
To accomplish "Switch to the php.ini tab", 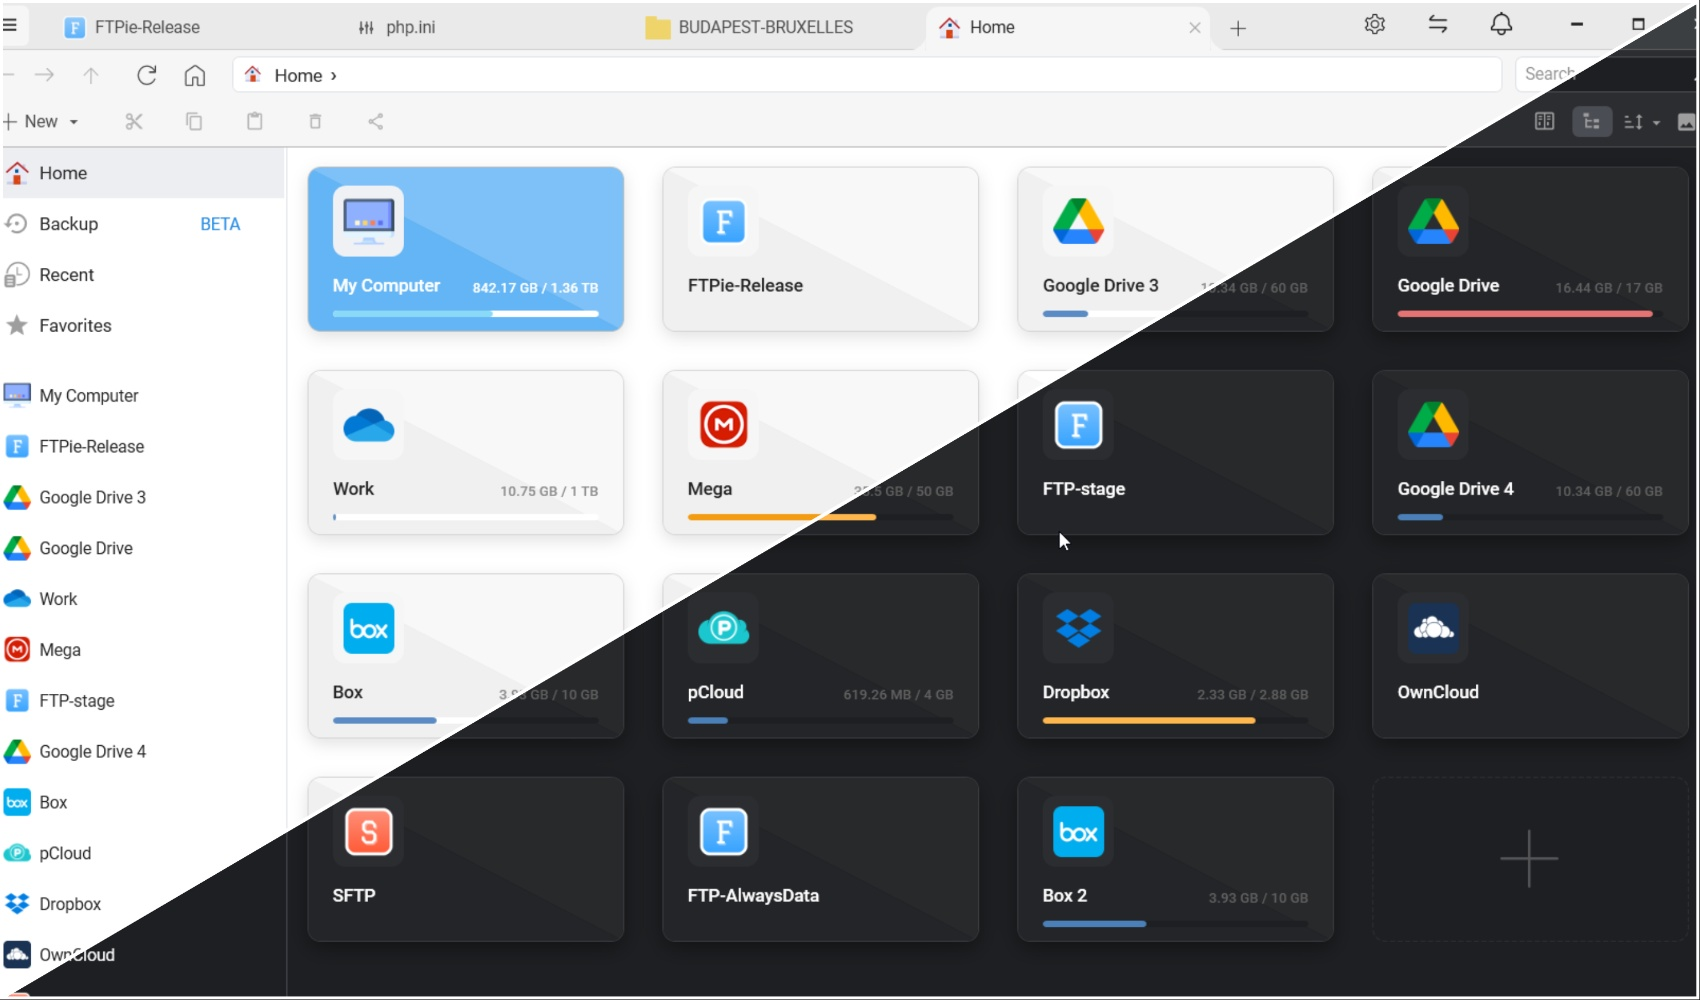I will tap(397, 27).
